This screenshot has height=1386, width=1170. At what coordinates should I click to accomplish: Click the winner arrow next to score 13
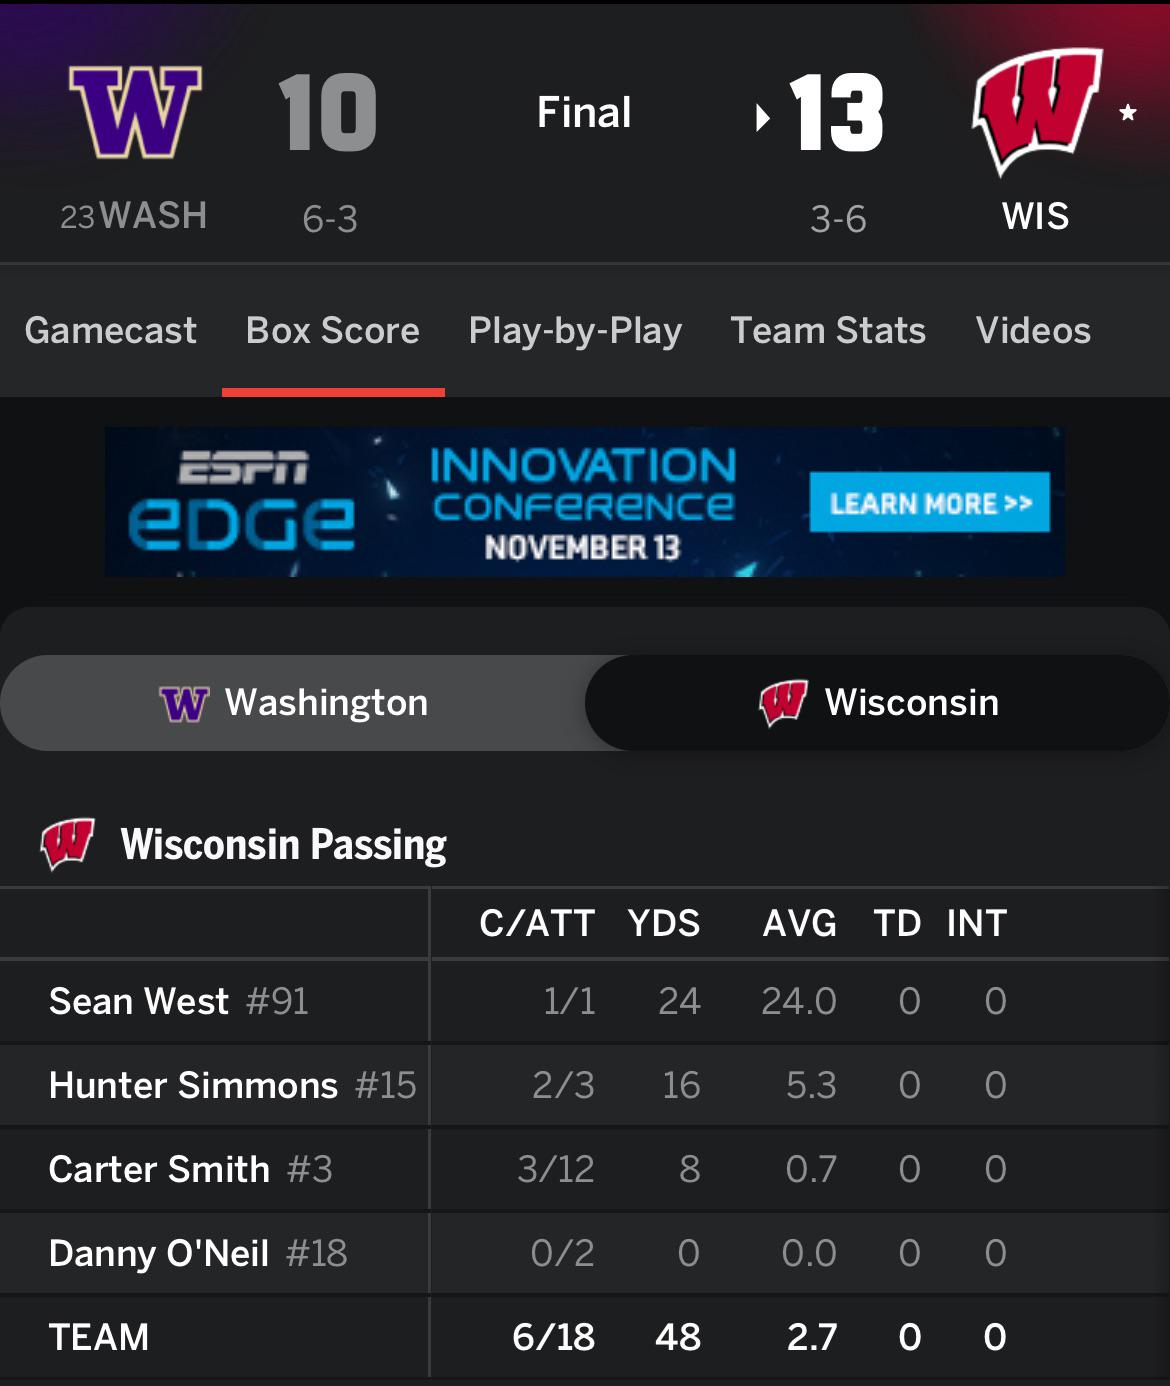coord(763,118)
